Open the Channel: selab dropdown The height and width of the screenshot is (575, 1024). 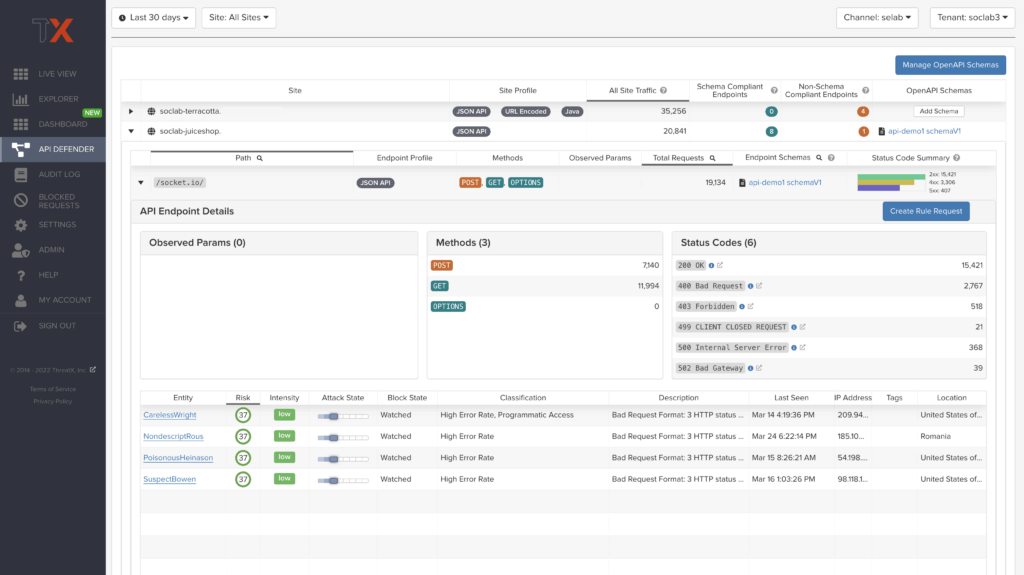tap(877, 18)
